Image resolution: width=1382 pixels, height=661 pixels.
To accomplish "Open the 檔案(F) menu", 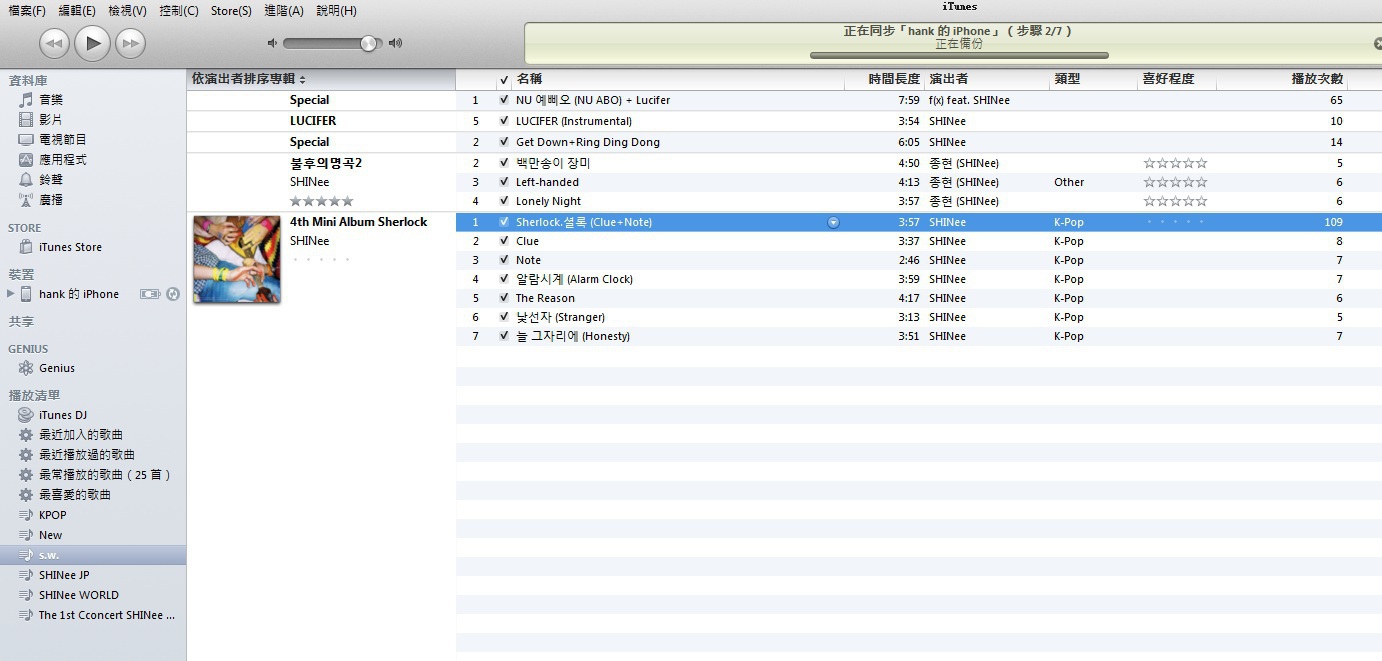I will click(27, 11).
